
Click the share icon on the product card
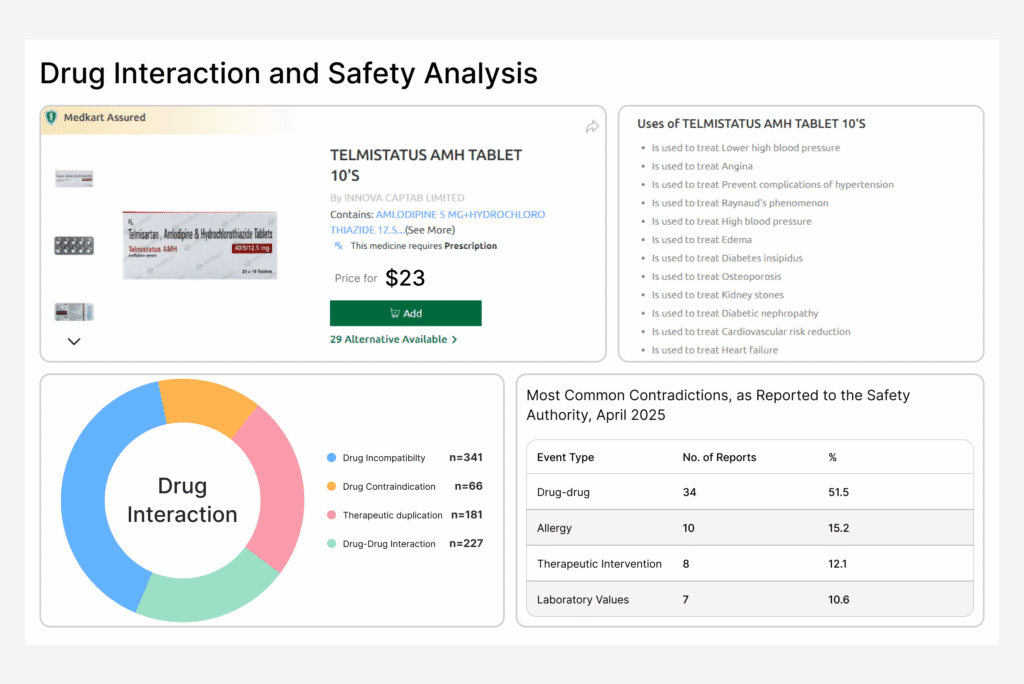tap(591, 127)
